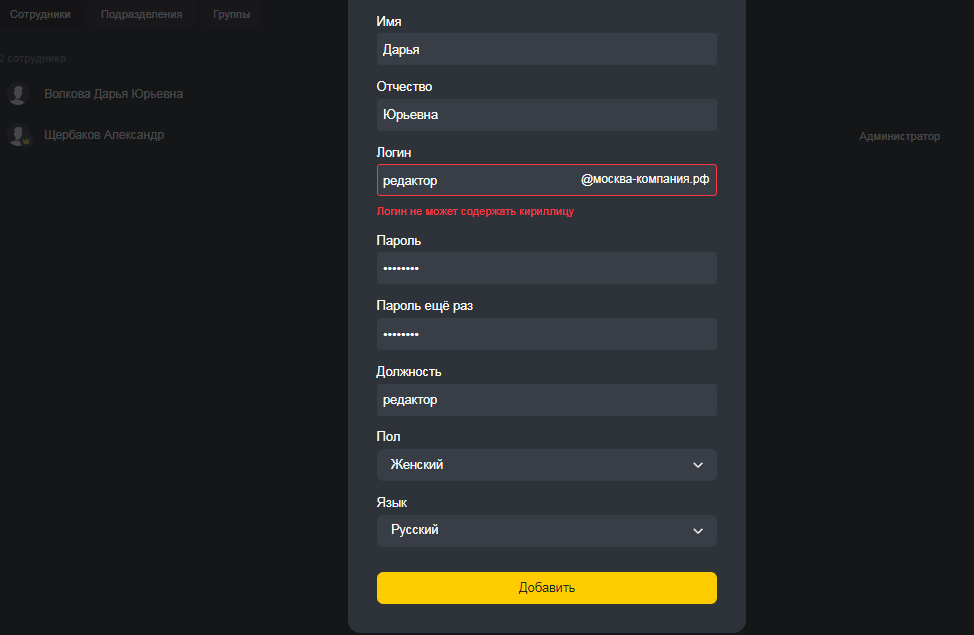Screen dimensions: 974x635
Task: Click the chevron arrow in the Язык field
Action: (698, 531)
